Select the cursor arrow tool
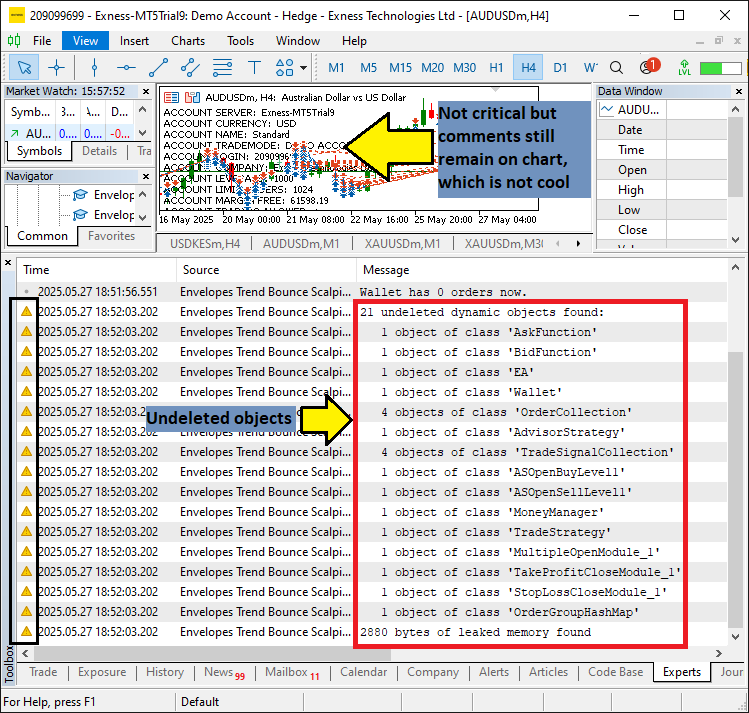 tap(24, 68)
